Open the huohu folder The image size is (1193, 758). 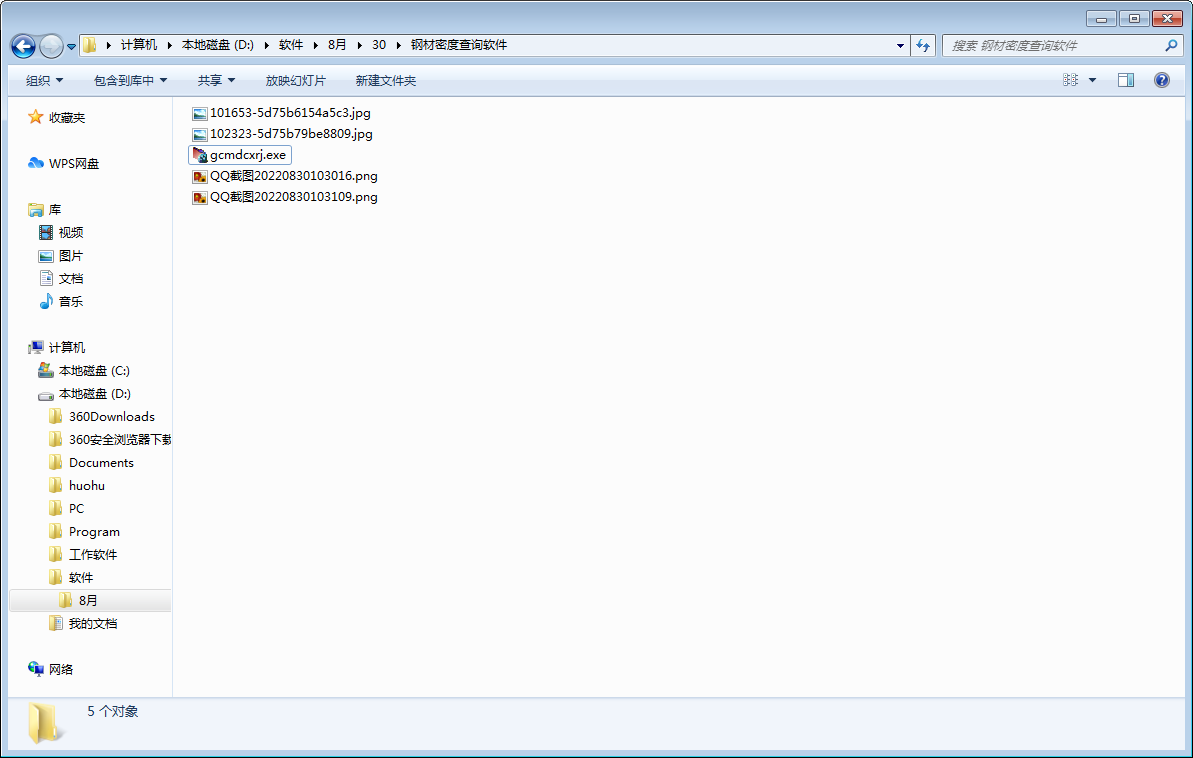(87, 486)
